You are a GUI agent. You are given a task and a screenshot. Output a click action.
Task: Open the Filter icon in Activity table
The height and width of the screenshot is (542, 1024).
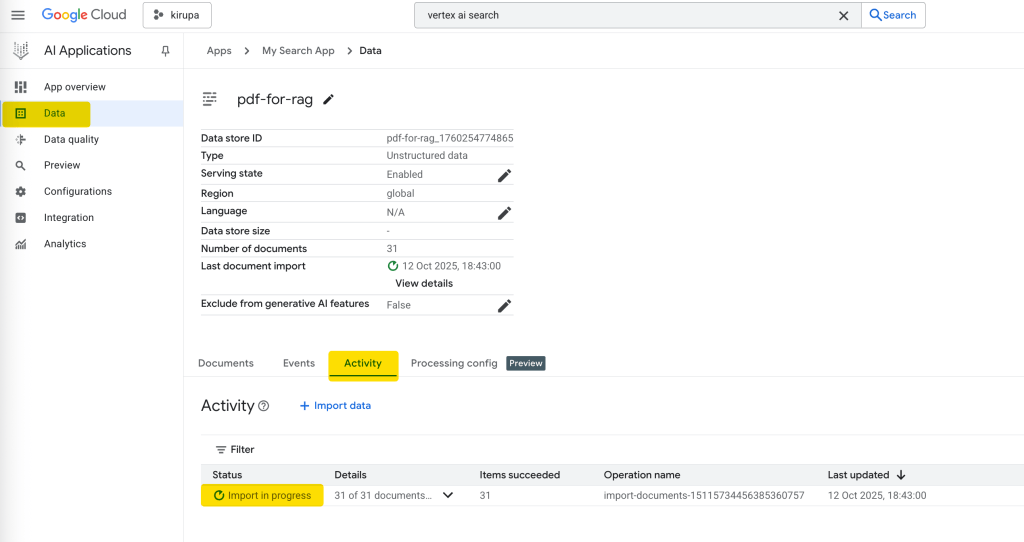pyautogui.click(x=221, y=450)
